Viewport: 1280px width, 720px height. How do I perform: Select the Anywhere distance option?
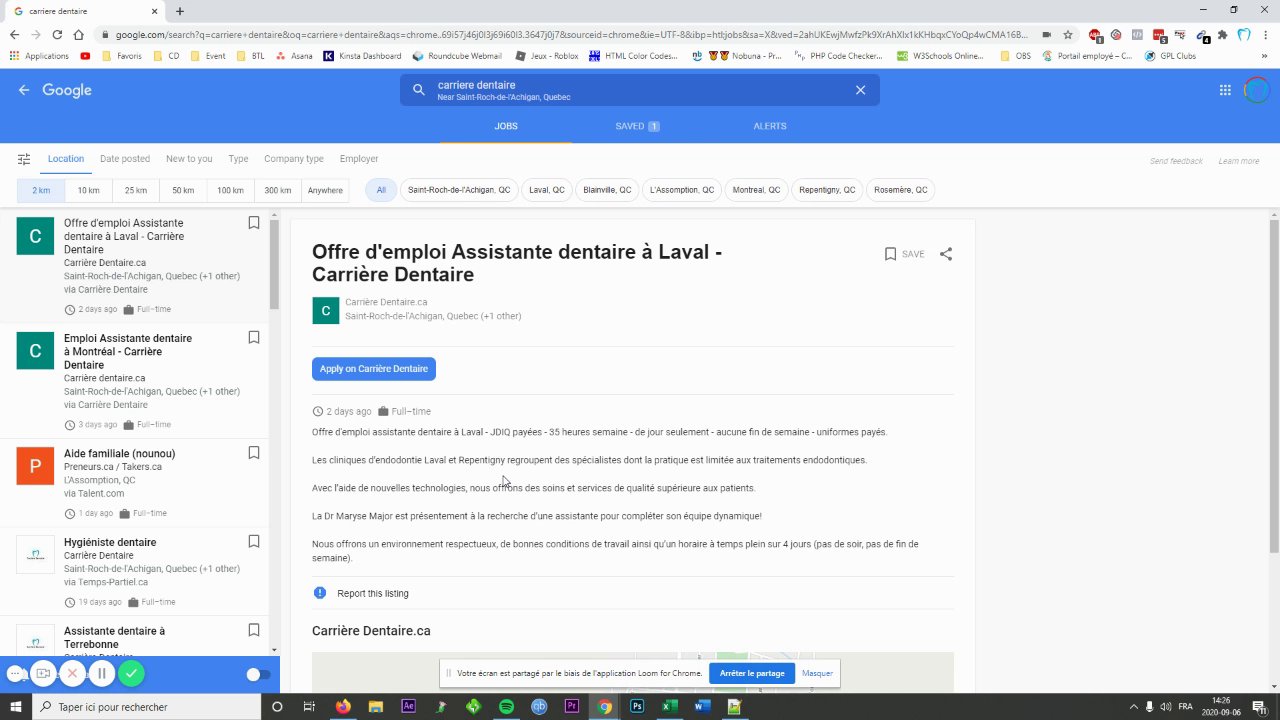coord(325,190)
